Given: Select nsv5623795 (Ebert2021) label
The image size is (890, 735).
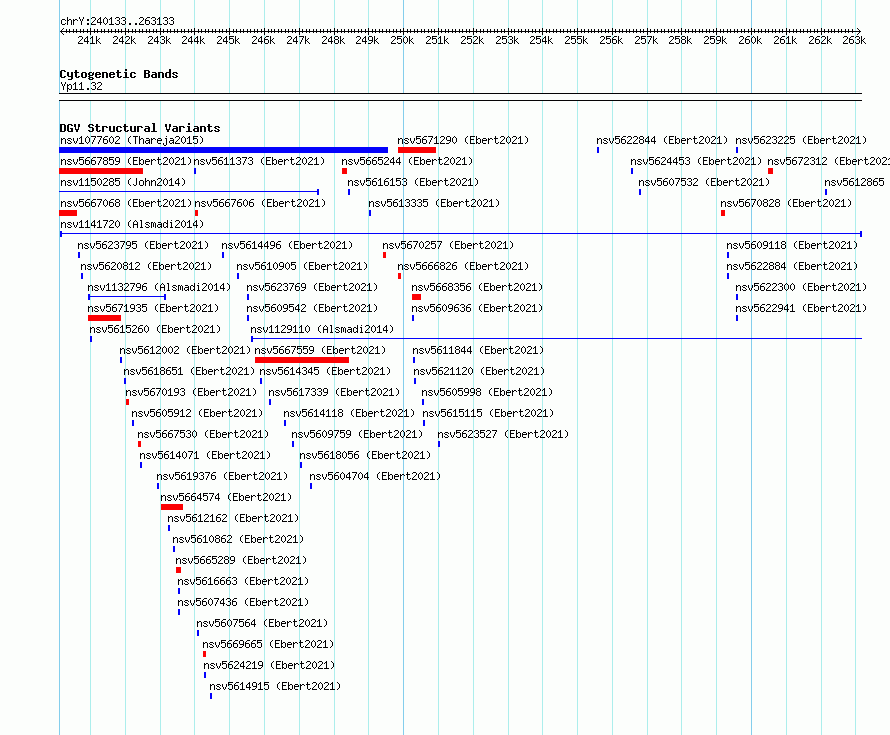Looking at the screenshot, I should [x=143, y=245].
